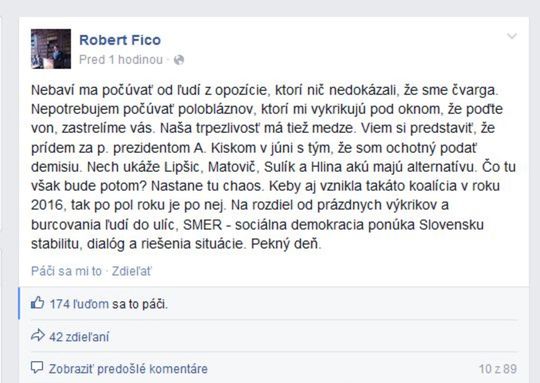Click on the post body text

pyautogui.click(x=273, y=167)
